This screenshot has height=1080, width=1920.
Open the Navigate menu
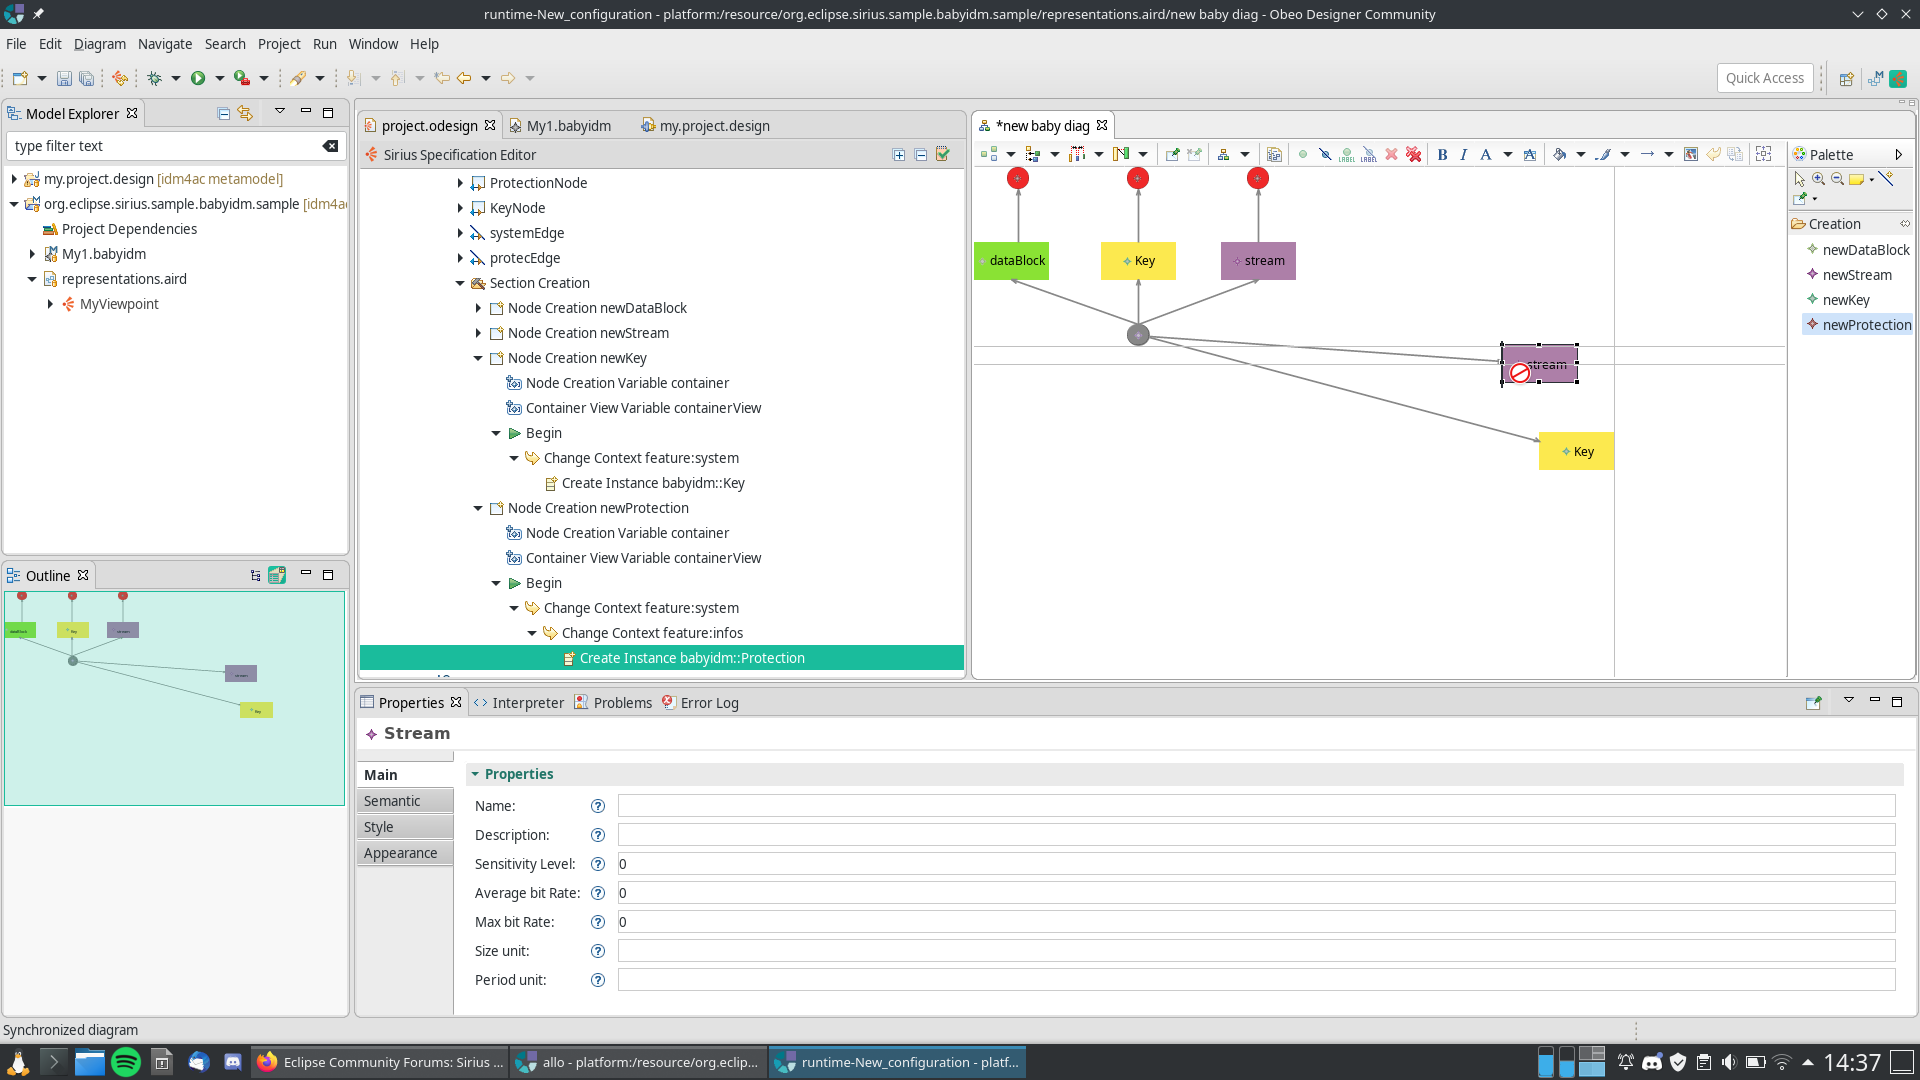pyautogui.click(x=165, y=44)
